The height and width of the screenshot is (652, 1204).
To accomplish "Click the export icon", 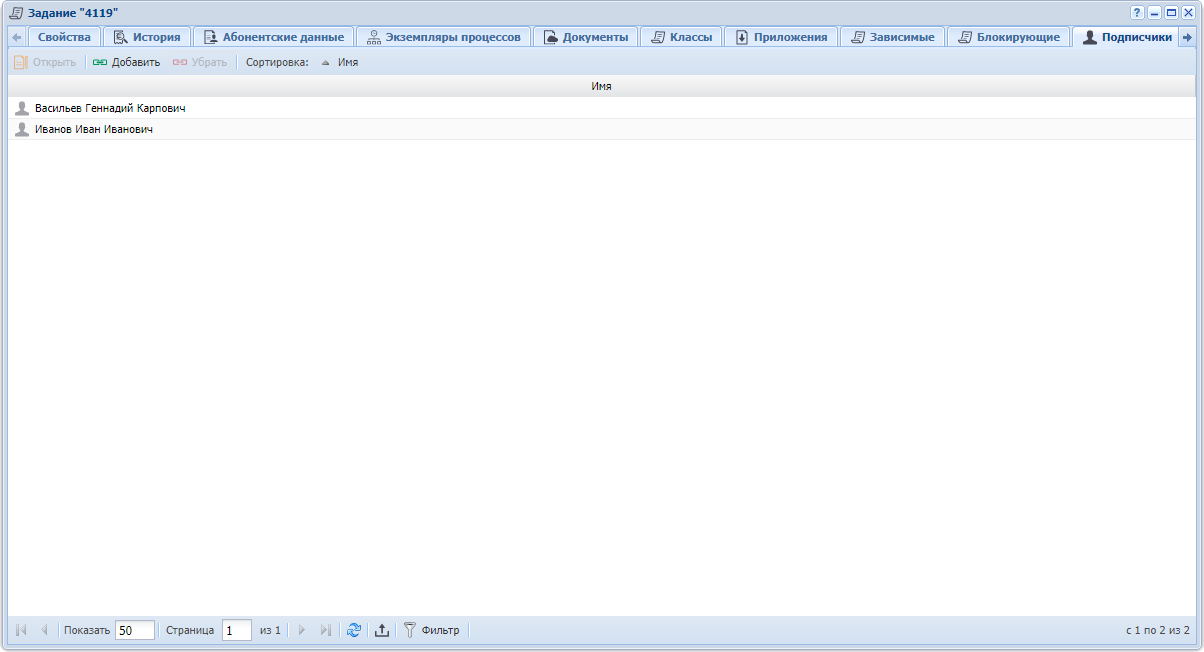I will pos(381,630).
